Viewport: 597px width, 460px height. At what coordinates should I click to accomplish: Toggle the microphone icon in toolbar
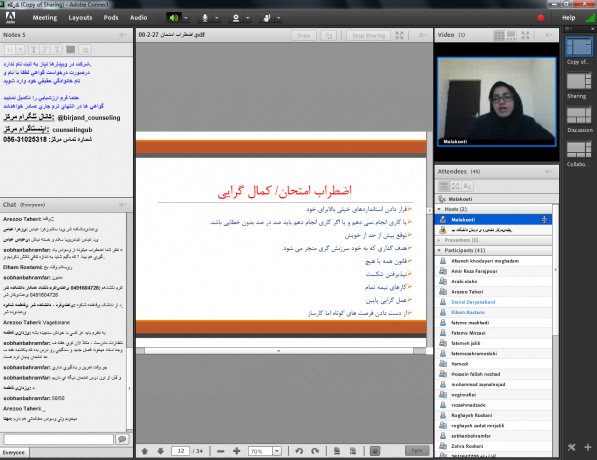click(205, 18)
